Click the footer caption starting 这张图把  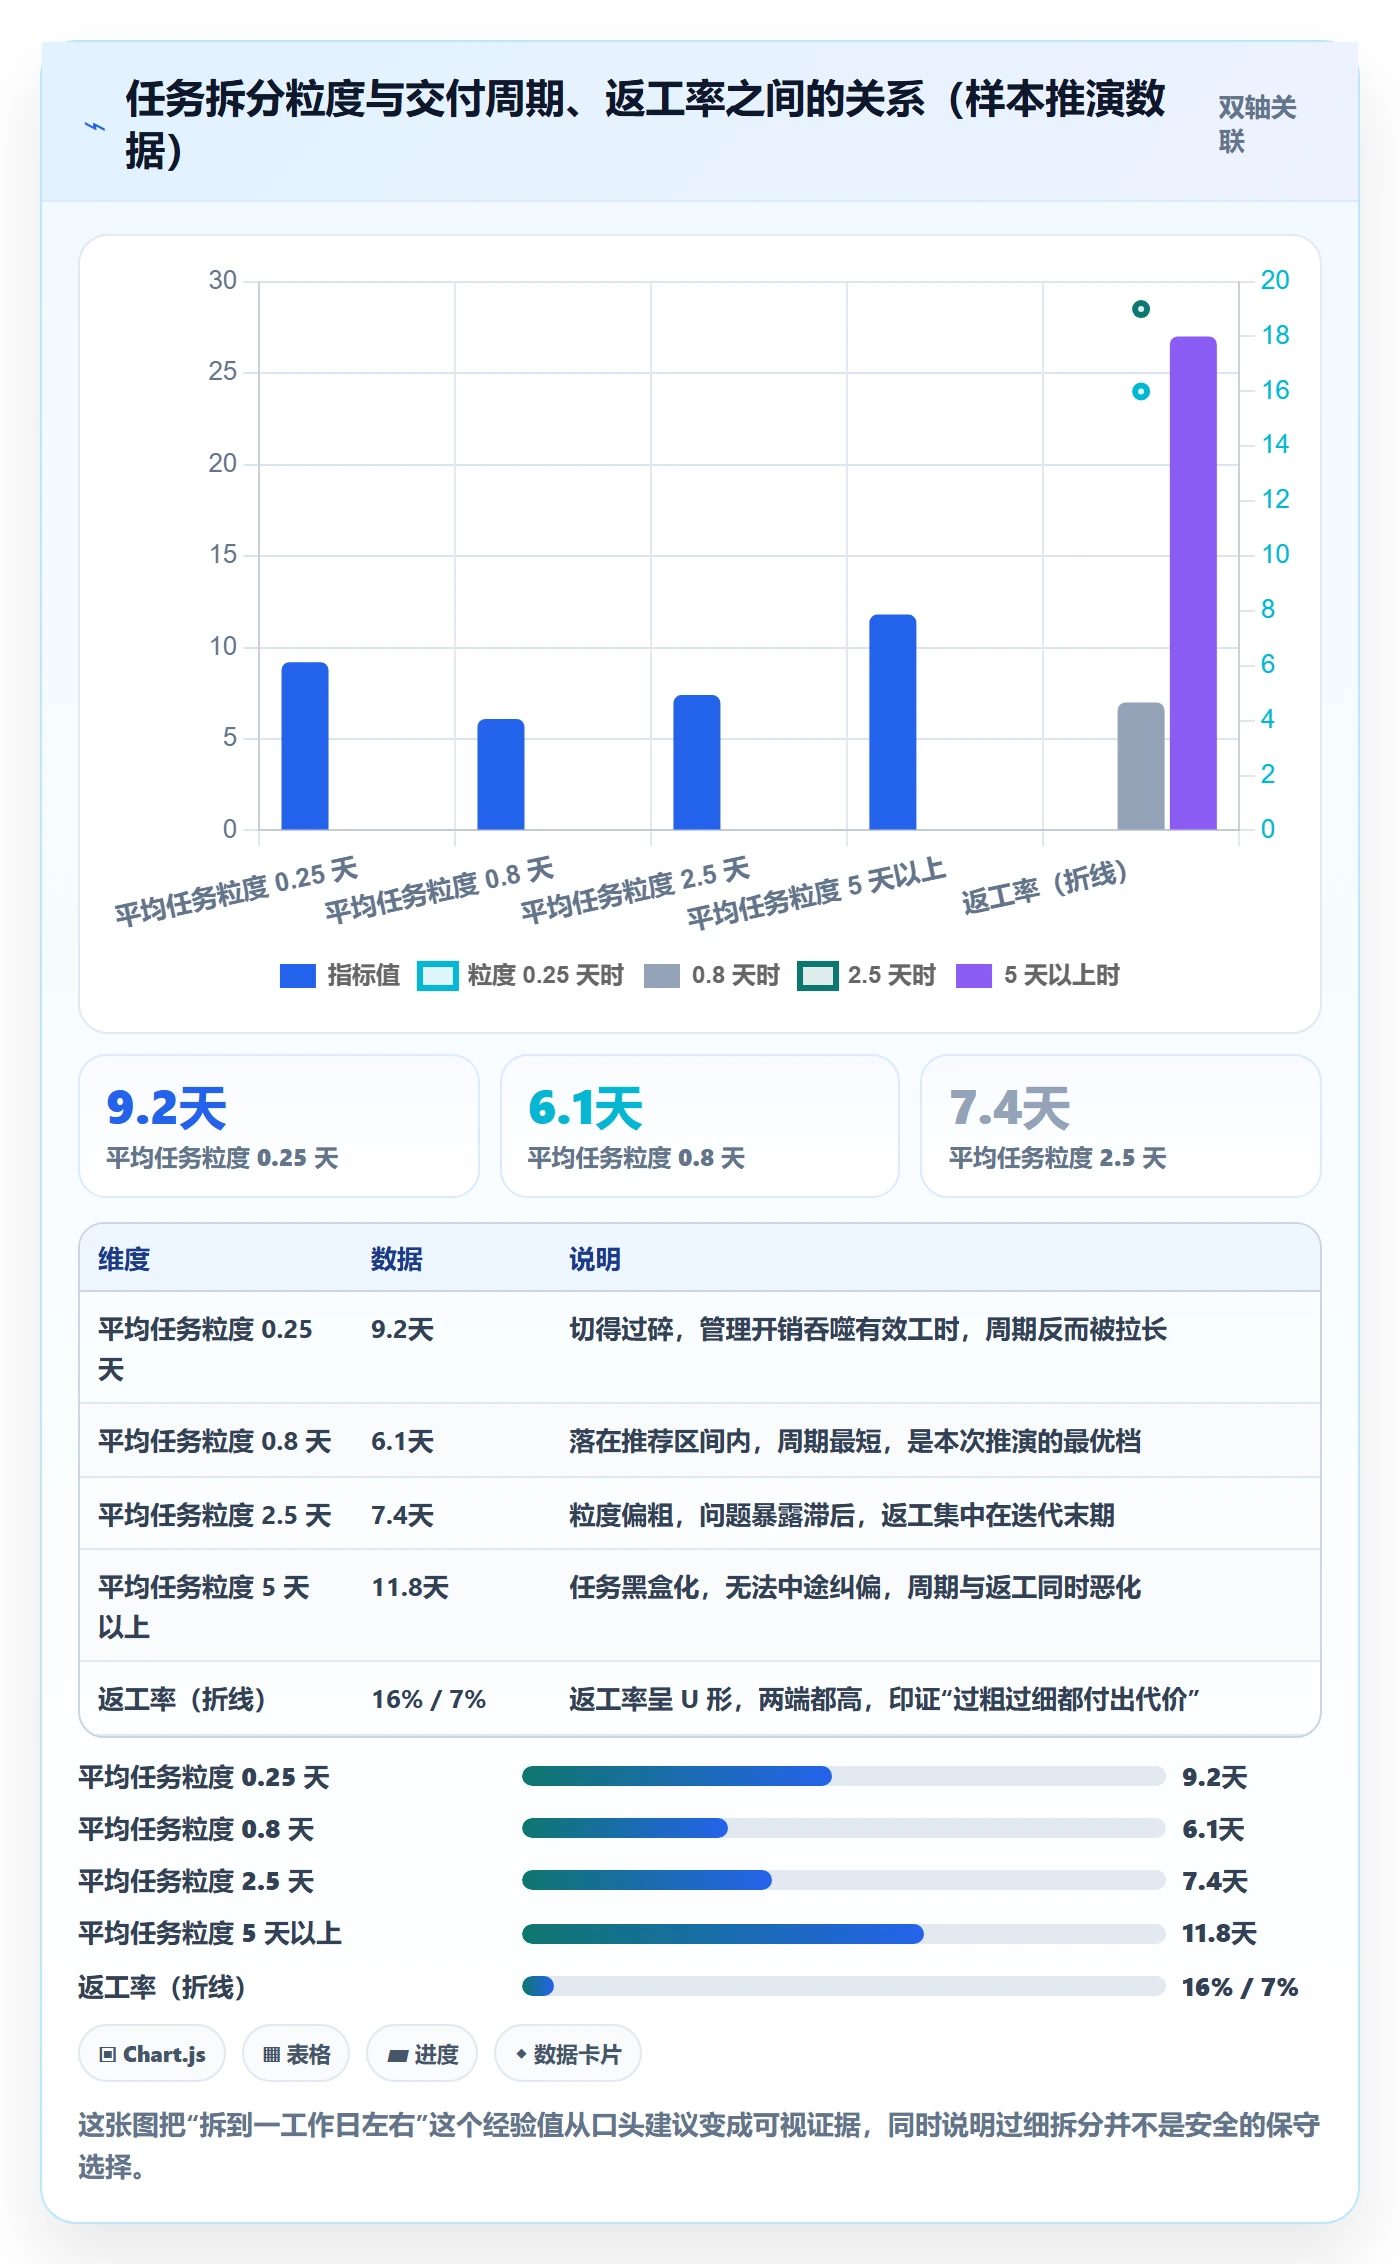point(699,2145)
